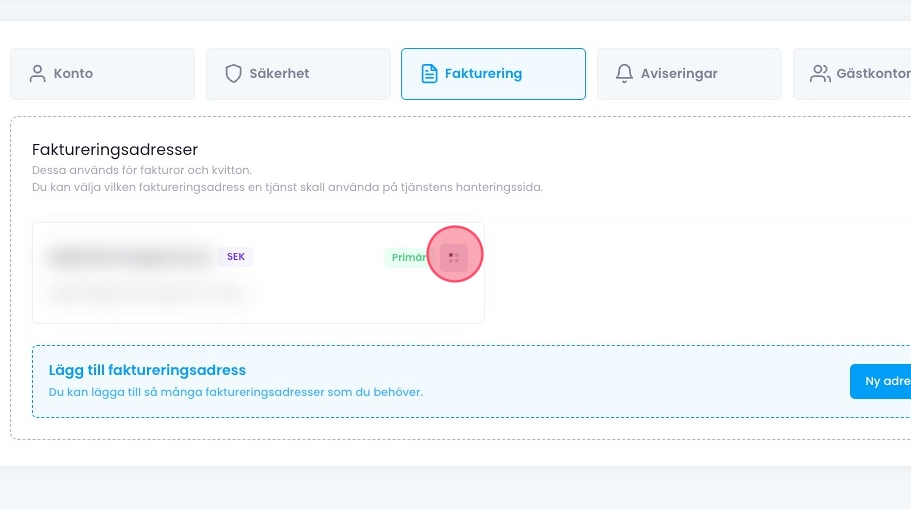Click the blurred address line below name
Screen dimensions: 911x509
pyautogui.click(x=146, y=293)
